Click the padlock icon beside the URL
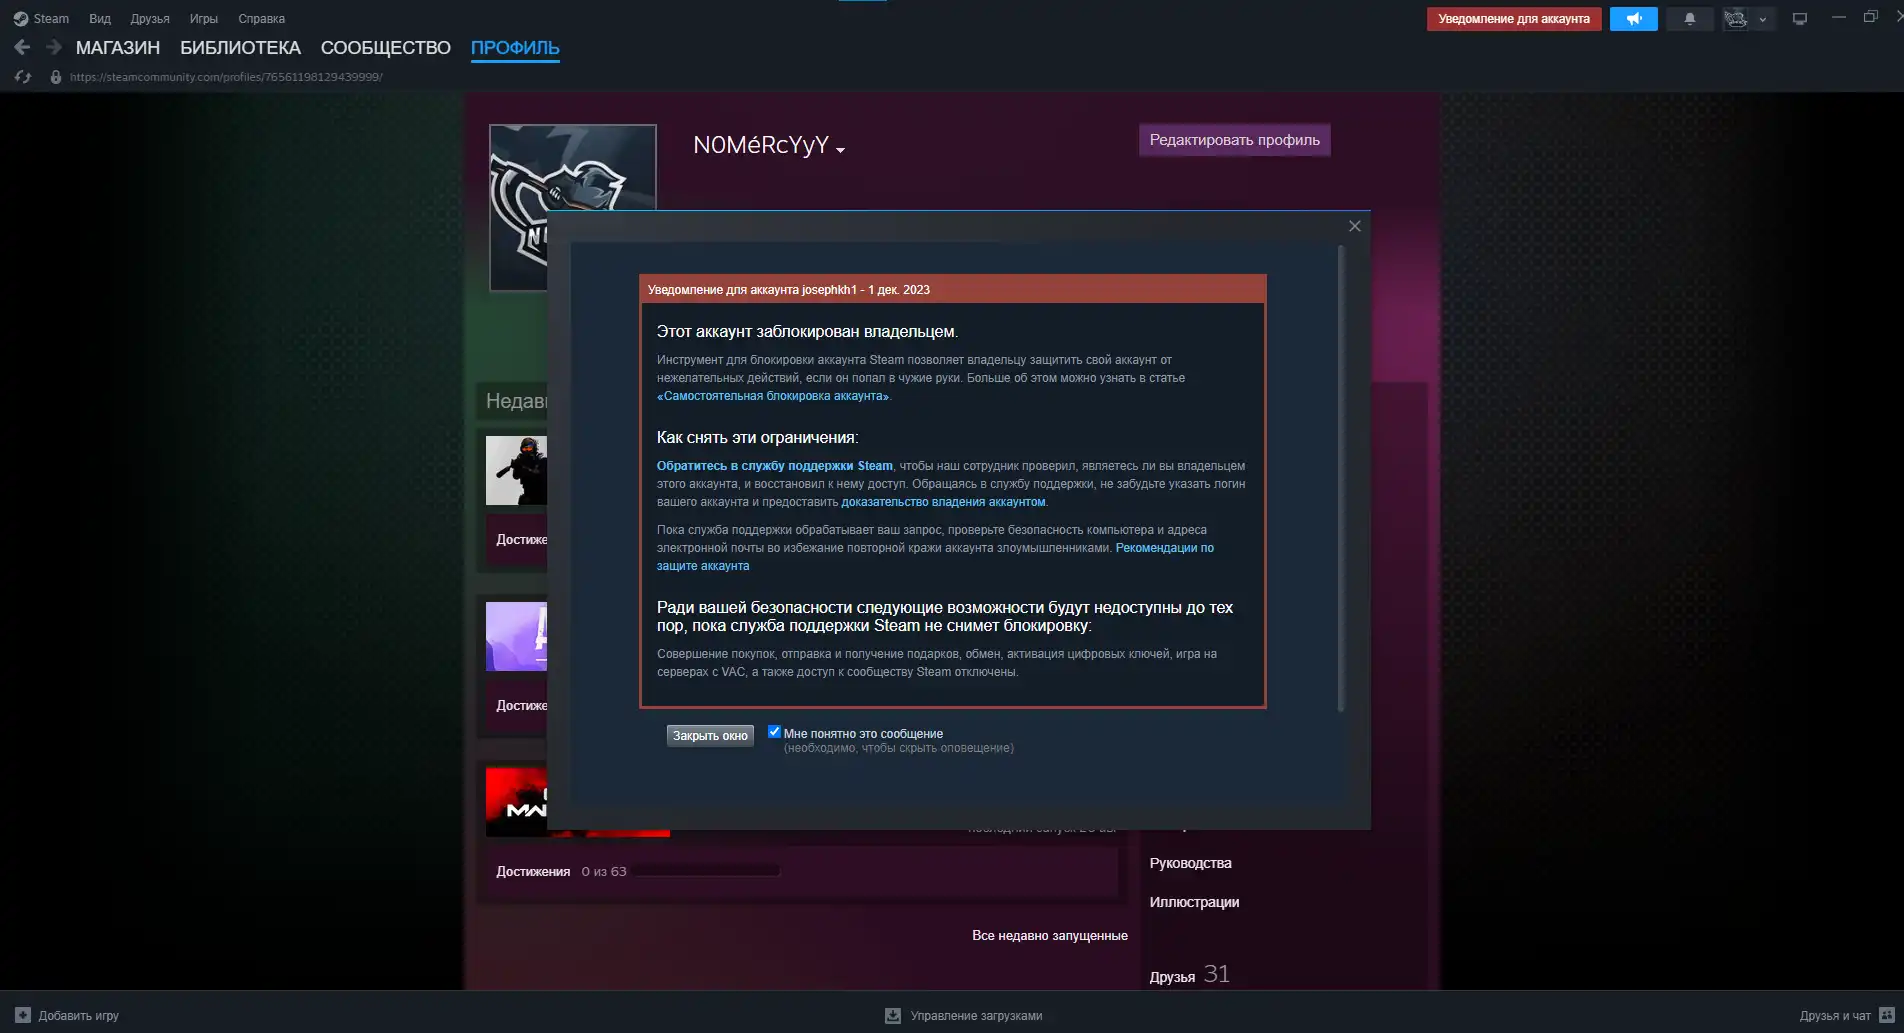Screen dimensions: 1904x1033 pyautogui.click(x=56, y=77)
